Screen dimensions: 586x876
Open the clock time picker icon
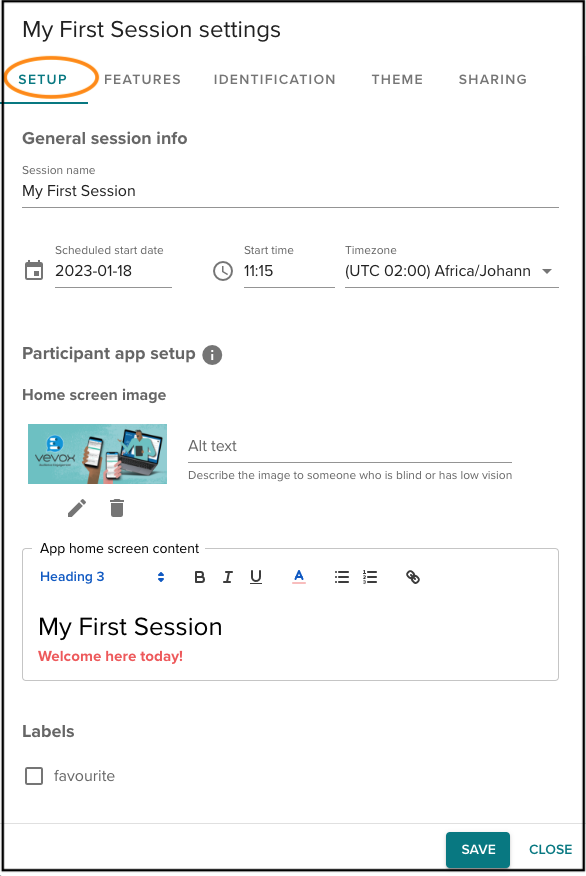[x=223, y=271]
